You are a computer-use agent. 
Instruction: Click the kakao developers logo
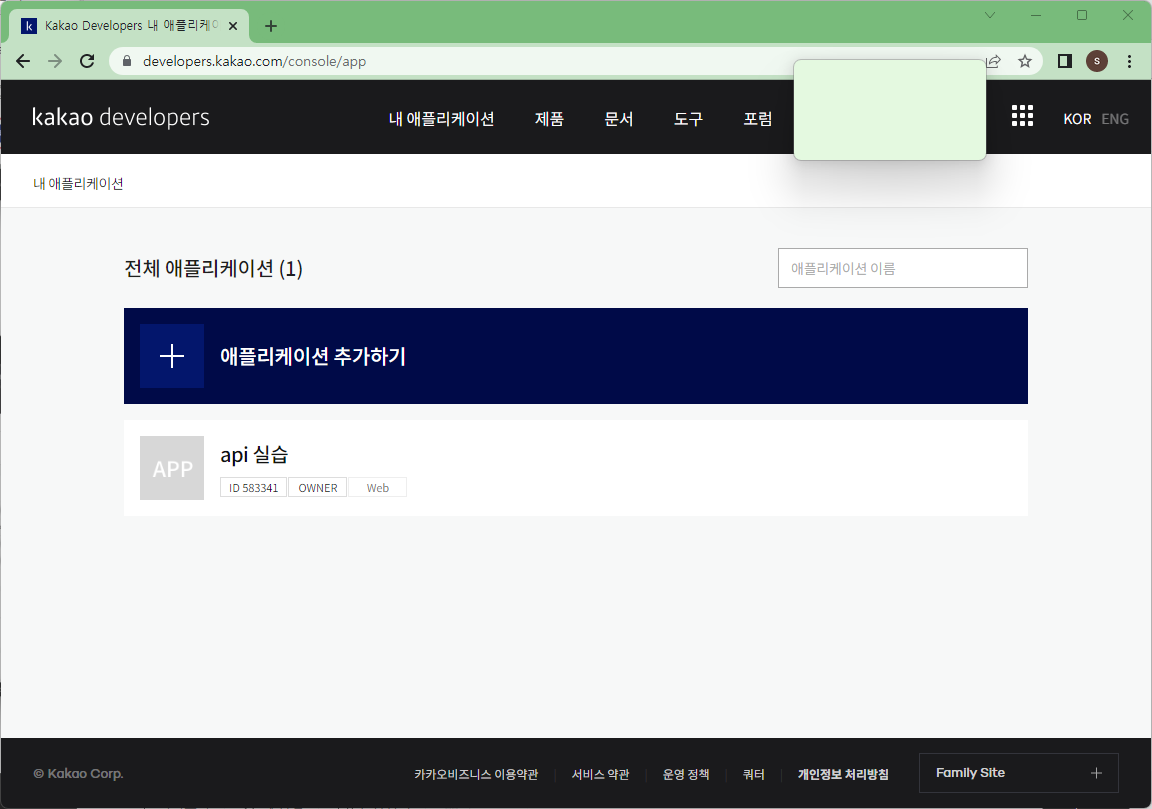pos(120,118)
